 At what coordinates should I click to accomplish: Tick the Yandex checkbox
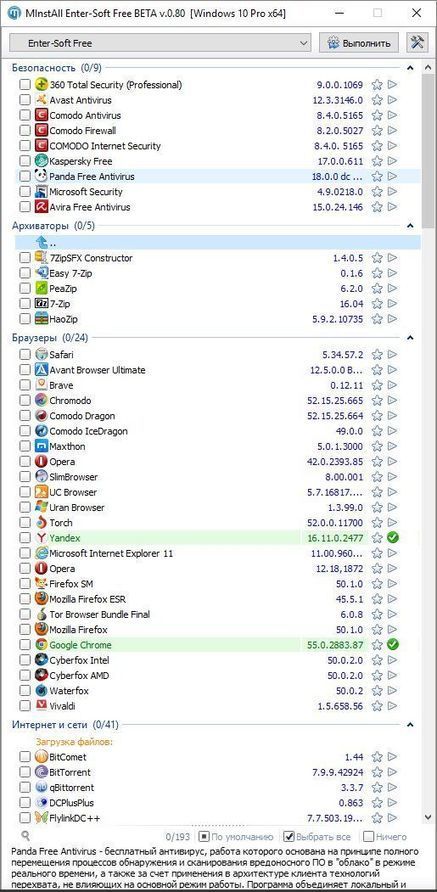pyautogui.click(x=24, y=538)
